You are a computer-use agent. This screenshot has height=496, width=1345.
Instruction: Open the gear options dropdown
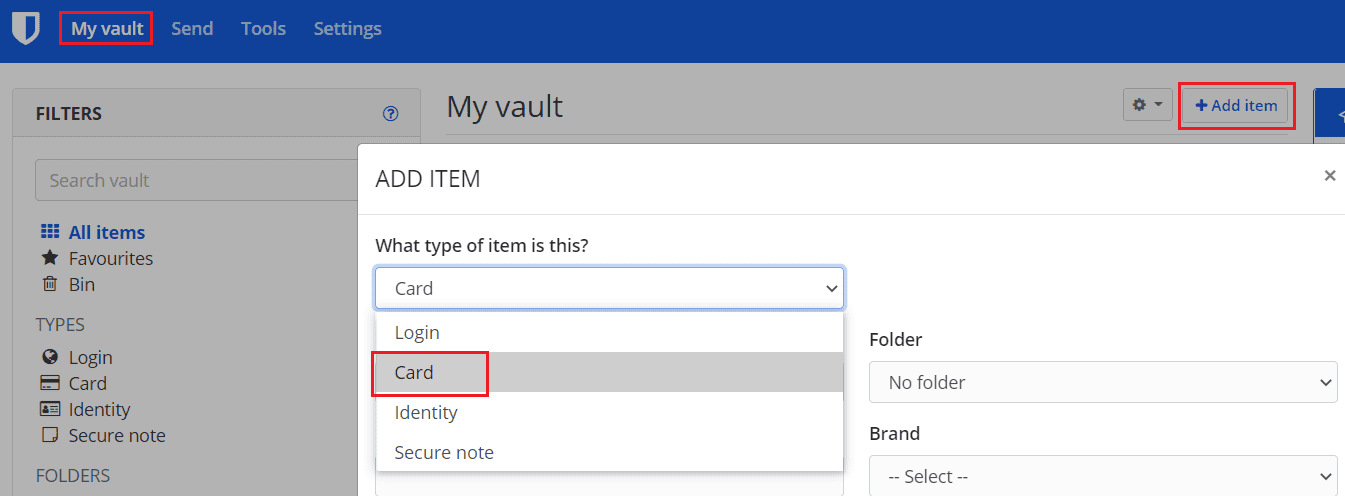tap(1148, 104)
